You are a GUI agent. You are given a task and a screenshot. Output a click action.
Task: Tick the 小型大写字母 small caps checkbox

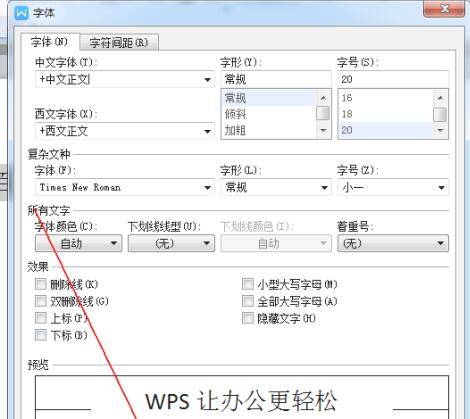pos(248,284)
